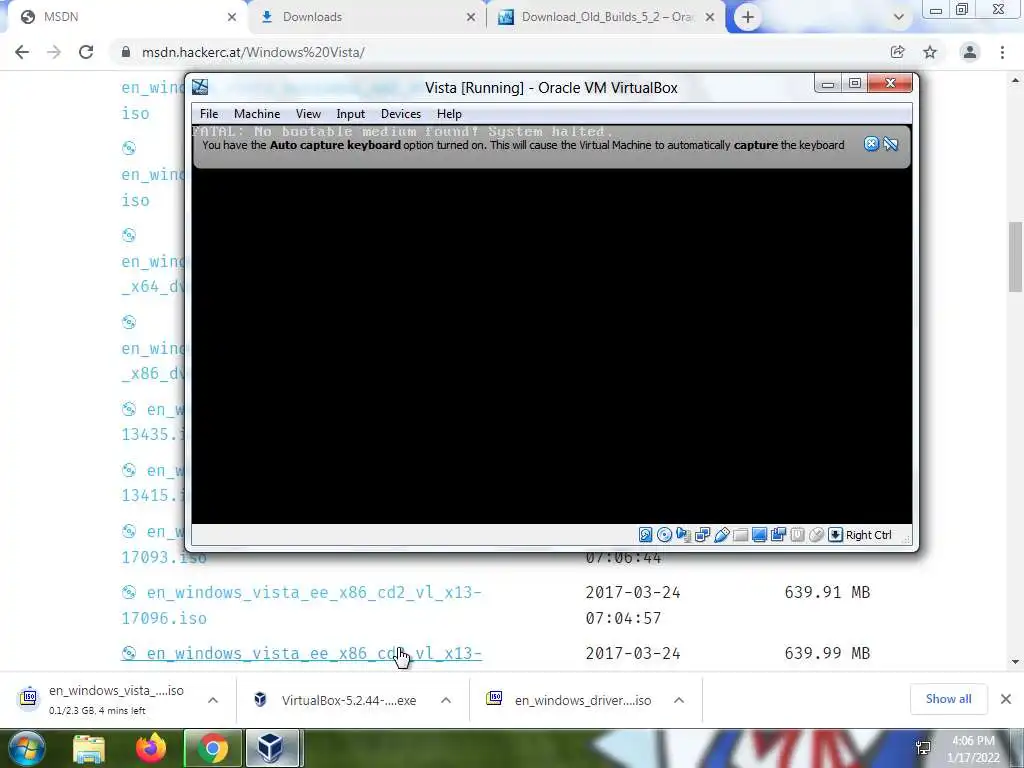Expand options for en_windows_driver iso download
The width and height of the screenshot is (1024, 768).
(679, 700)
